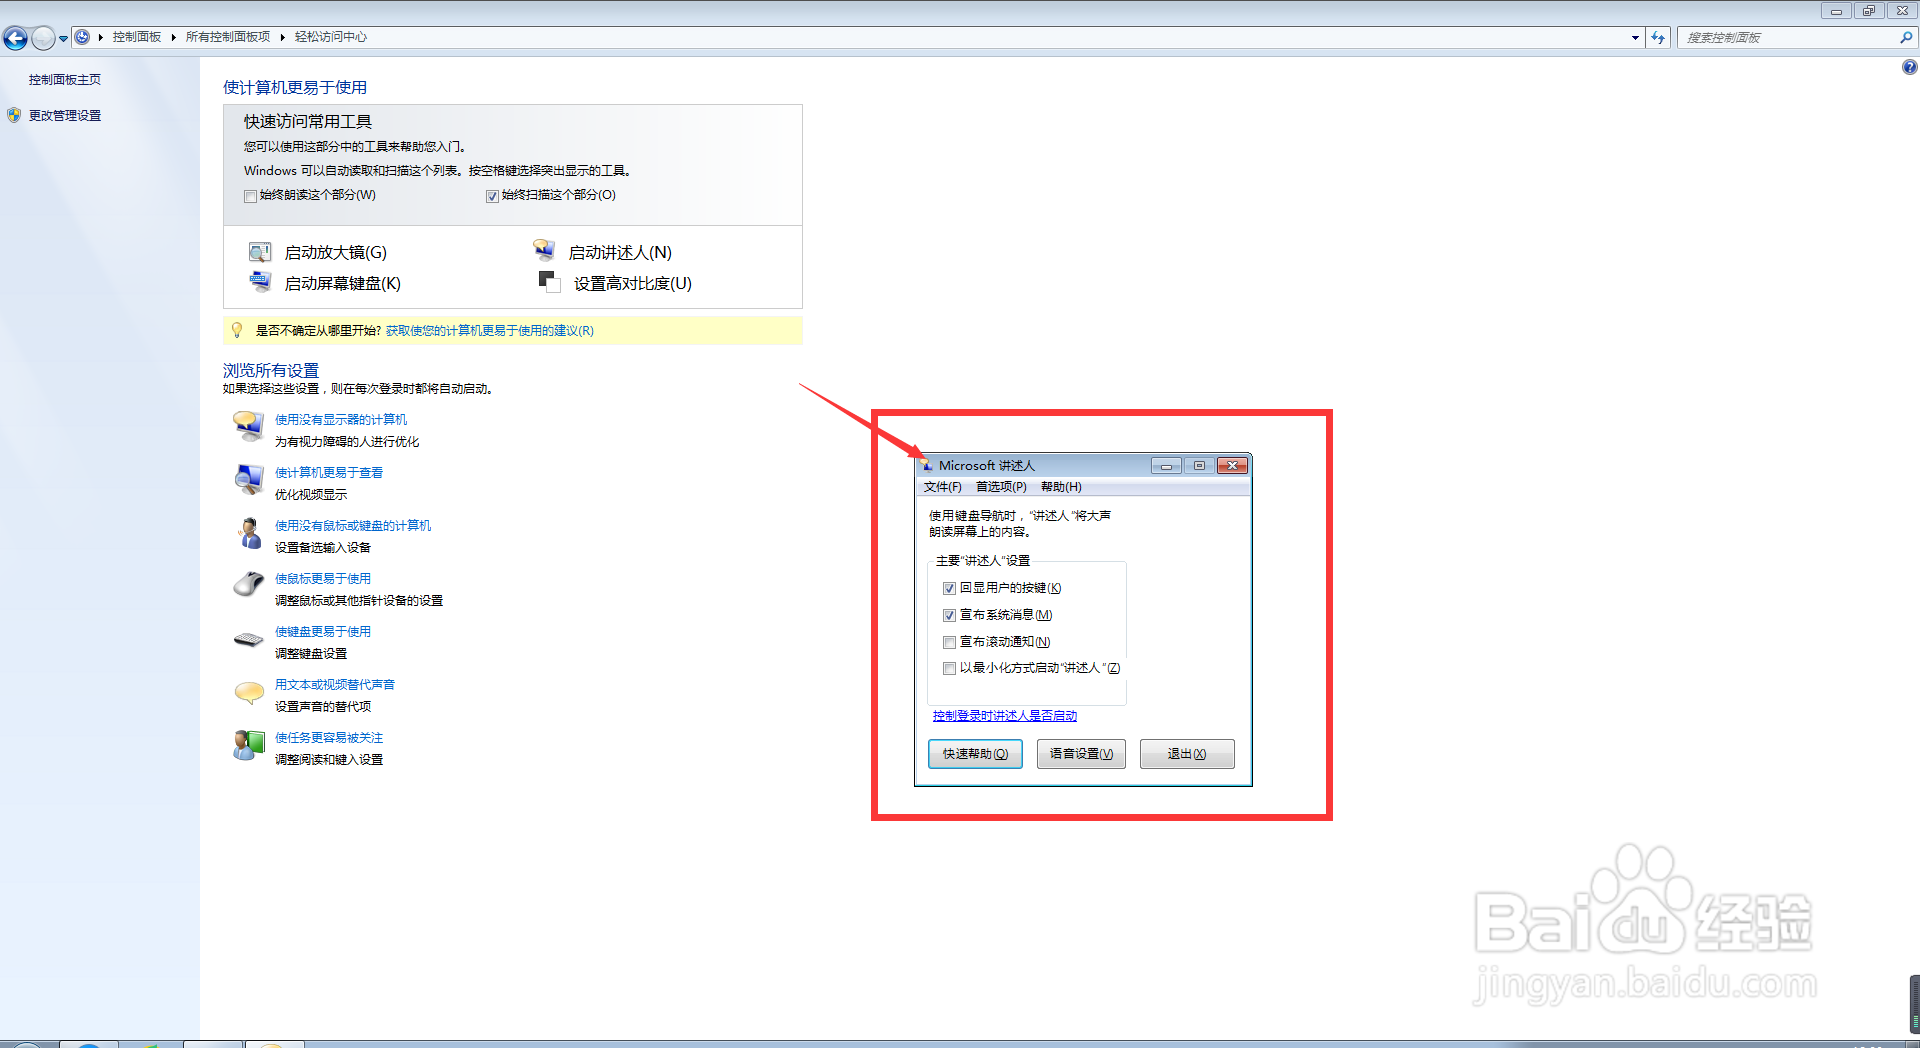The height and width of the screenshot is (1048, 1920).
Task: Click icon beside 使用没有显示器的计算机
Action: [248, 427]
